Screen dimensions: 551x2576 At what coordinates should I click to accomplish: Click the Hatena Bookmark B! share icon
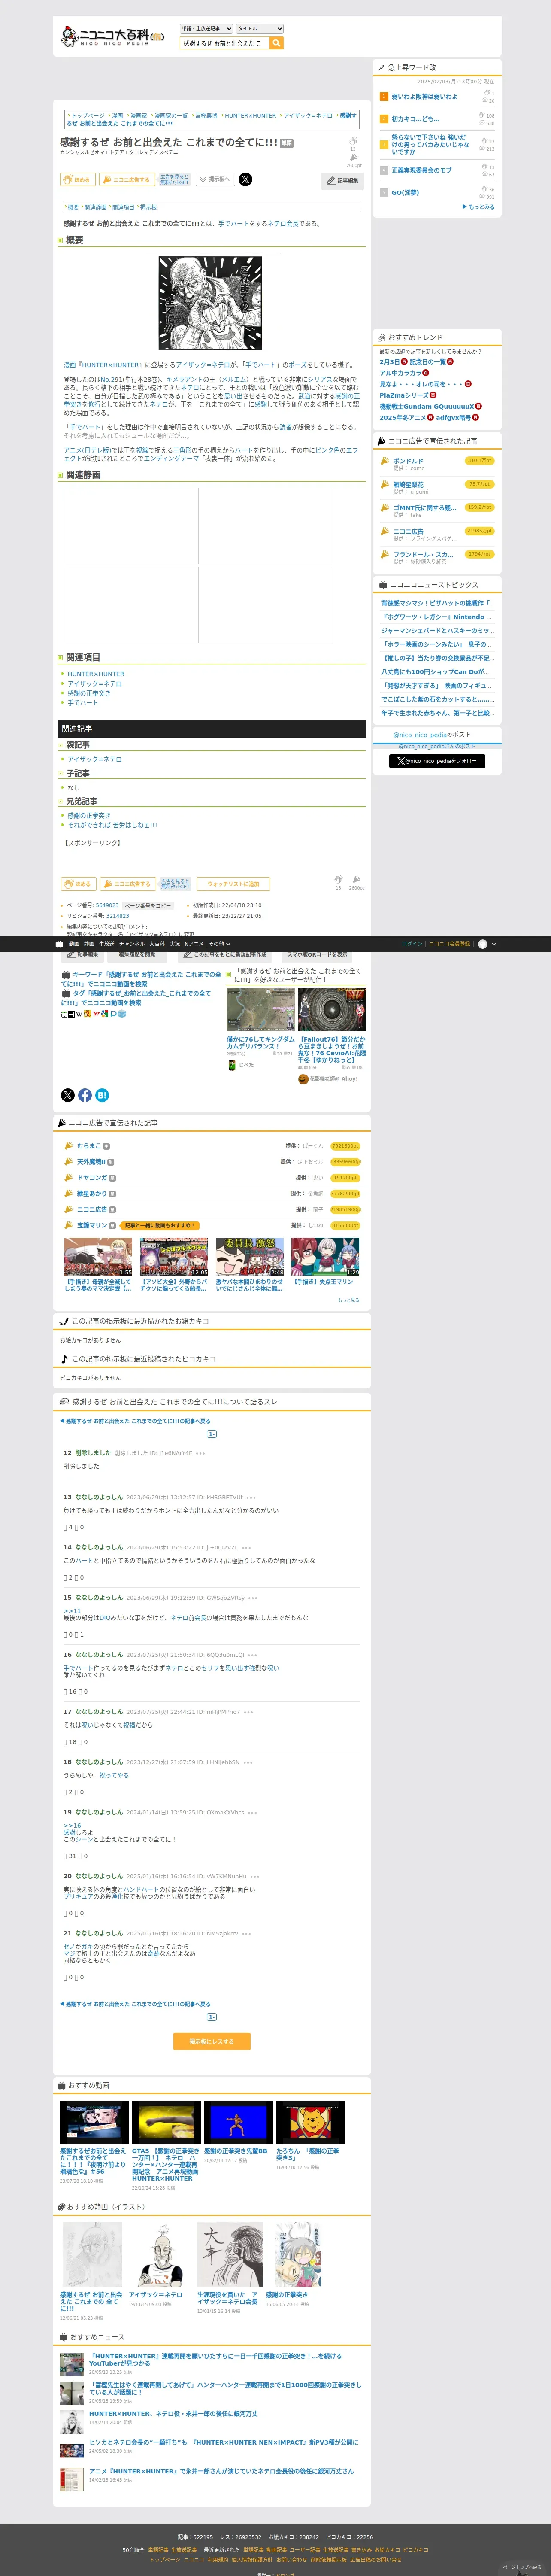pyautogui.click(x=102, y=1095)
